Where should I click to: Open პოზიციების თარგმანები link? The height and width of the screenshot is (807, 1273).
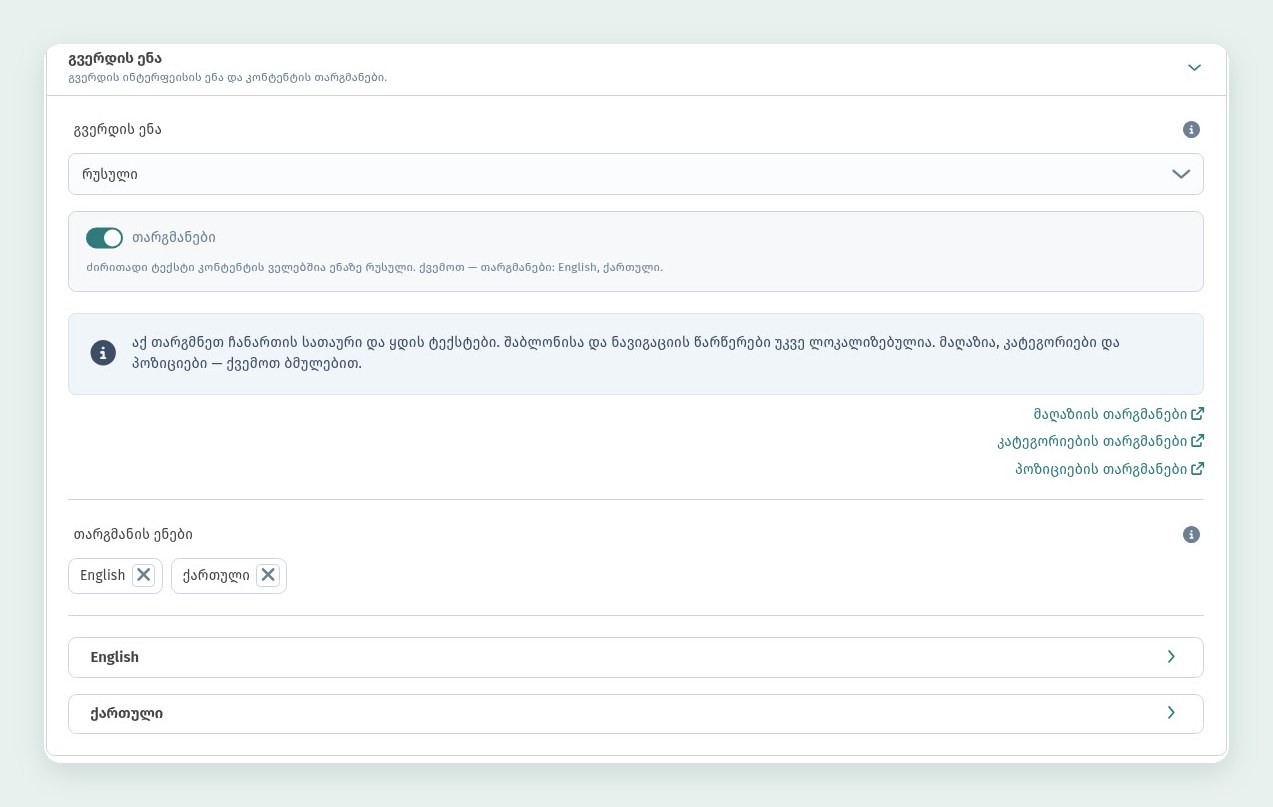1109,468
